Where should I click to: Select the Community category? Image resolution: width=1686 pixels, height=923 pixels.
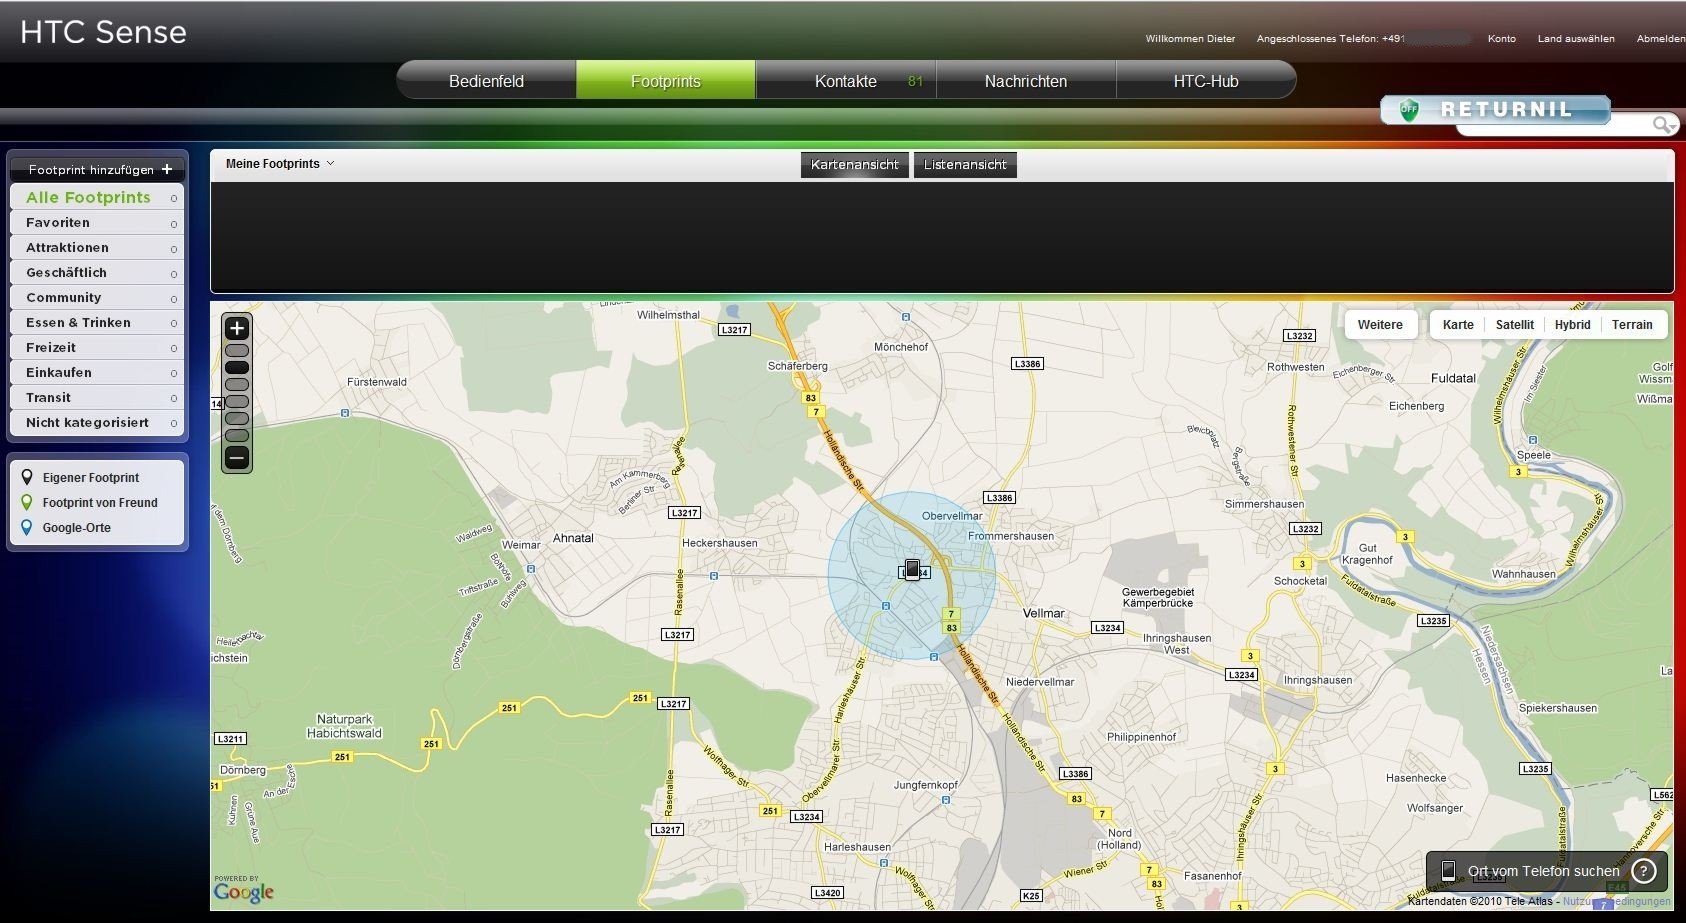click(x=98, y=297)
